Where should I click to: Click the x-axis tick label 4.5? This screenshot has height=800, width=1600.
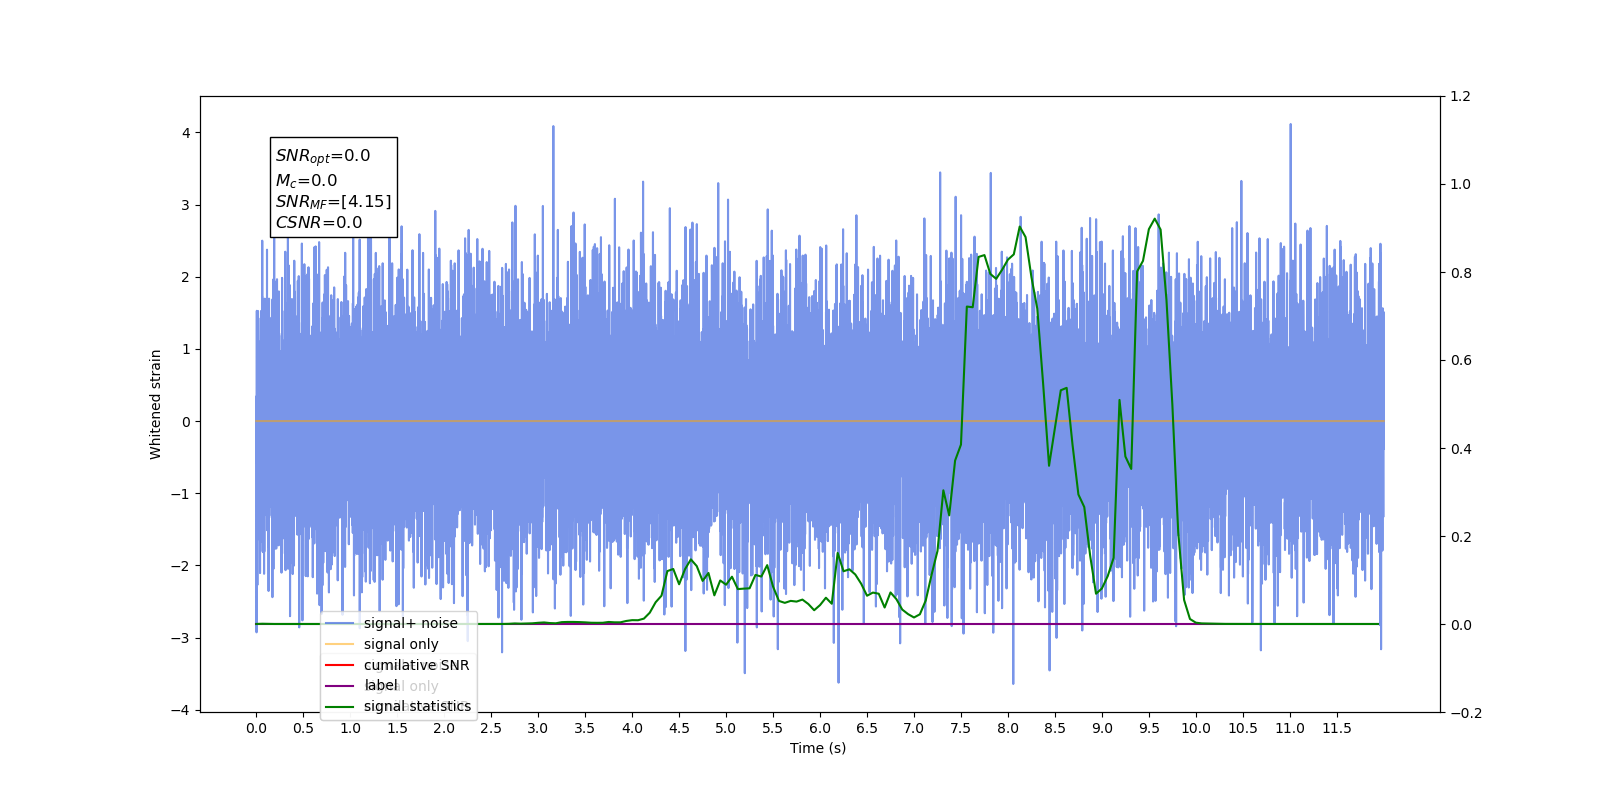click(679, 728)
